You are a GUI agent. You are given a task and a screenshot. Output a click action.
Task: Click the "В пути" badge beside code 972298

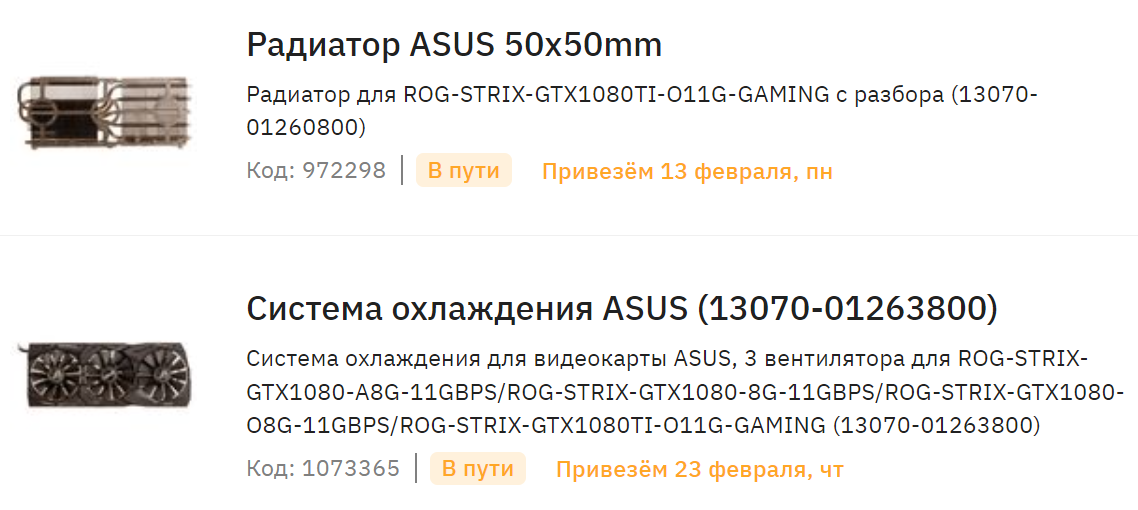coord(463,171)
